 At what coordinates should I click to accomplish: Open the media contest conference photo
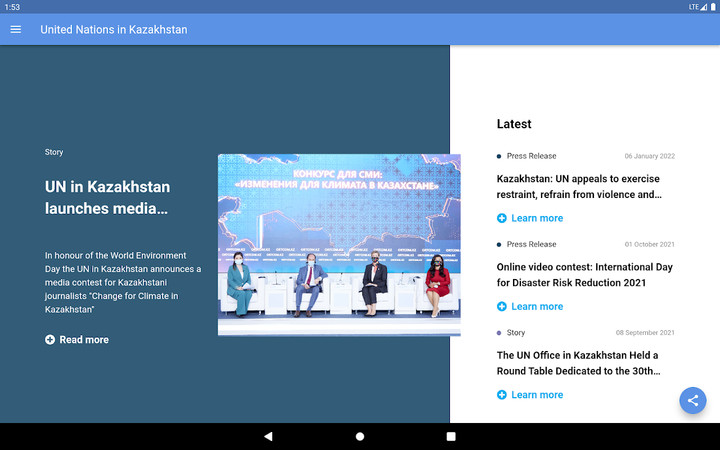(339, 244)
